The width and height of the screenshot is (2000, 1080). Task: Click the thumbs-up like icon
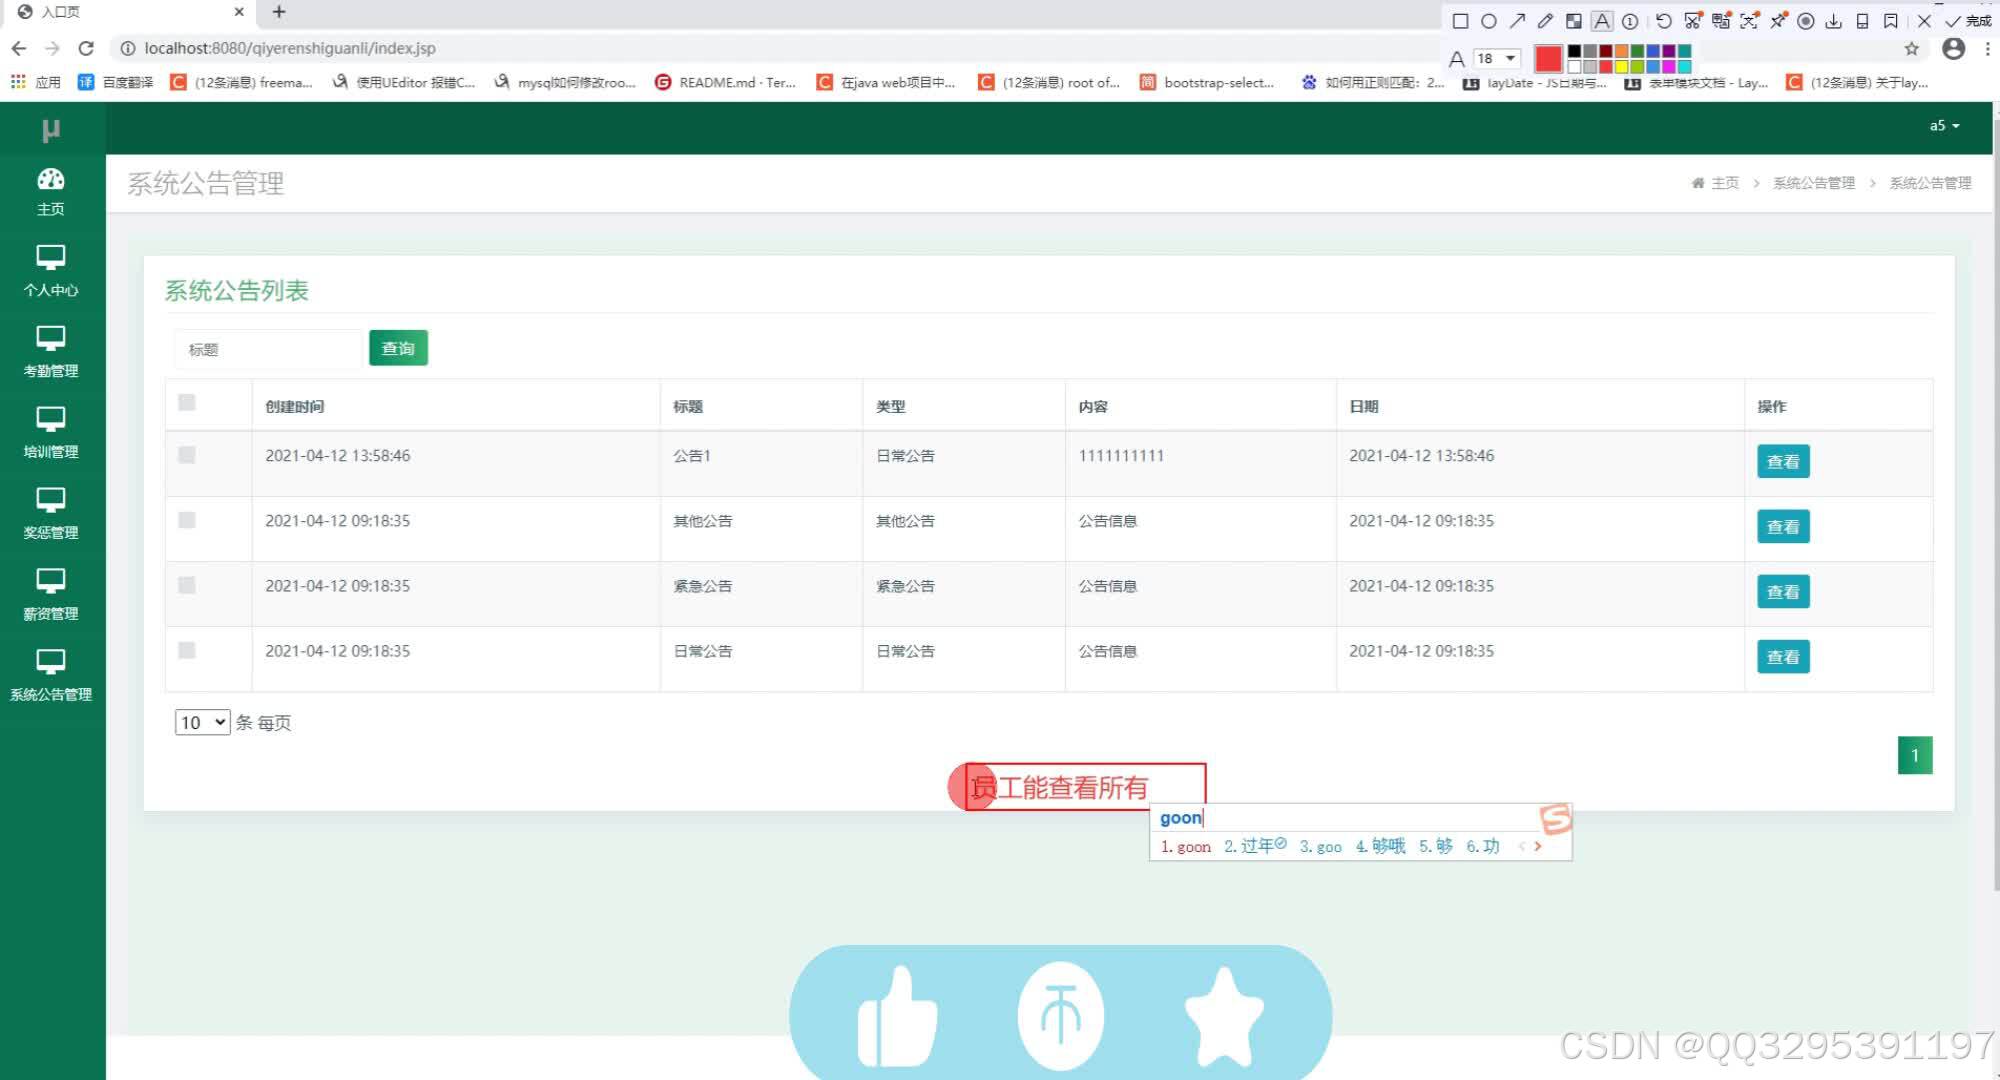click(897, 1016)
